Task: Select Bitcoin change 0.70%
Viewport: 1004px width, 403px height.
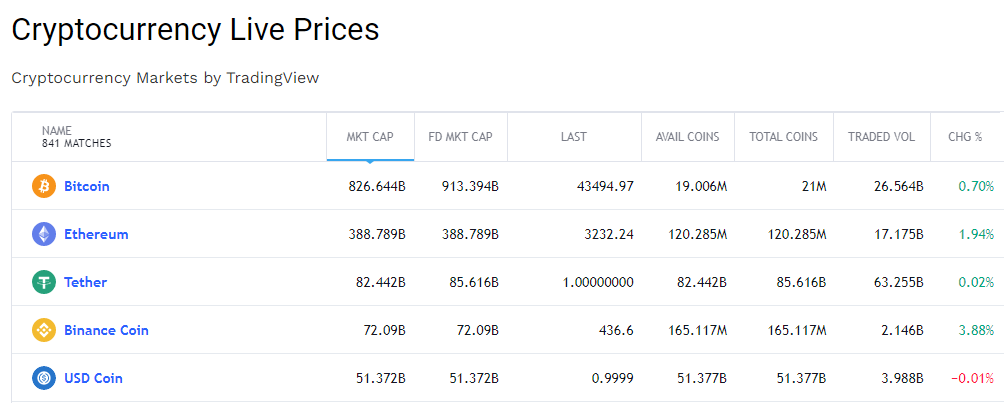Action: click(976, 186)
